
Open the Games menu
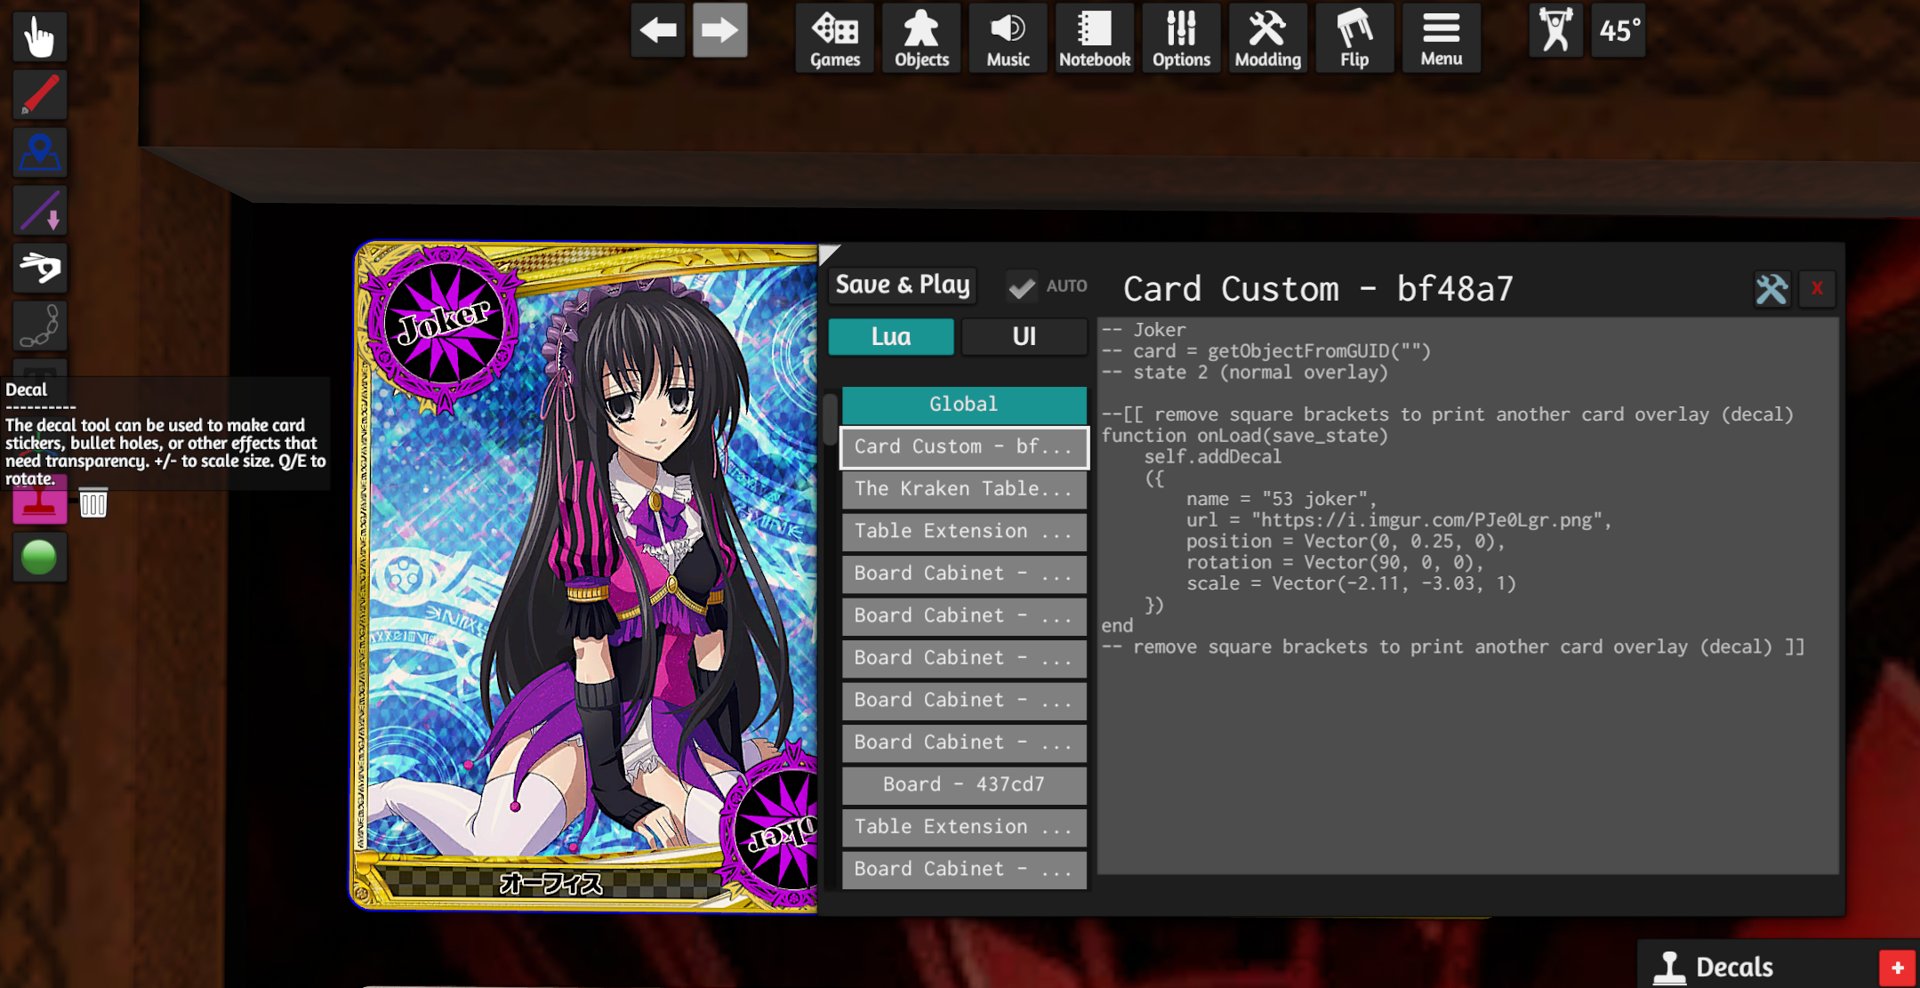[x=835, y=38]
